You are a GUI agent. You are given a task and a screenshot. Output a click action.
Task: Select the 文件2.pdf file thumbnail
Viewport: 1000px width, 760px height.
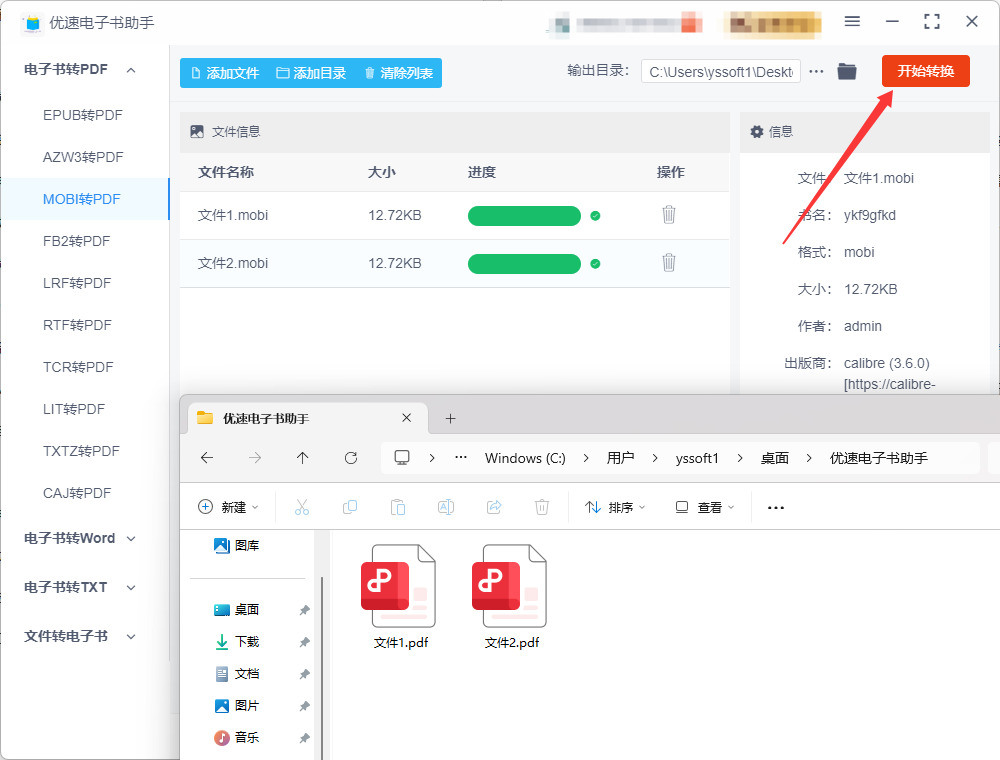[511, 587]
